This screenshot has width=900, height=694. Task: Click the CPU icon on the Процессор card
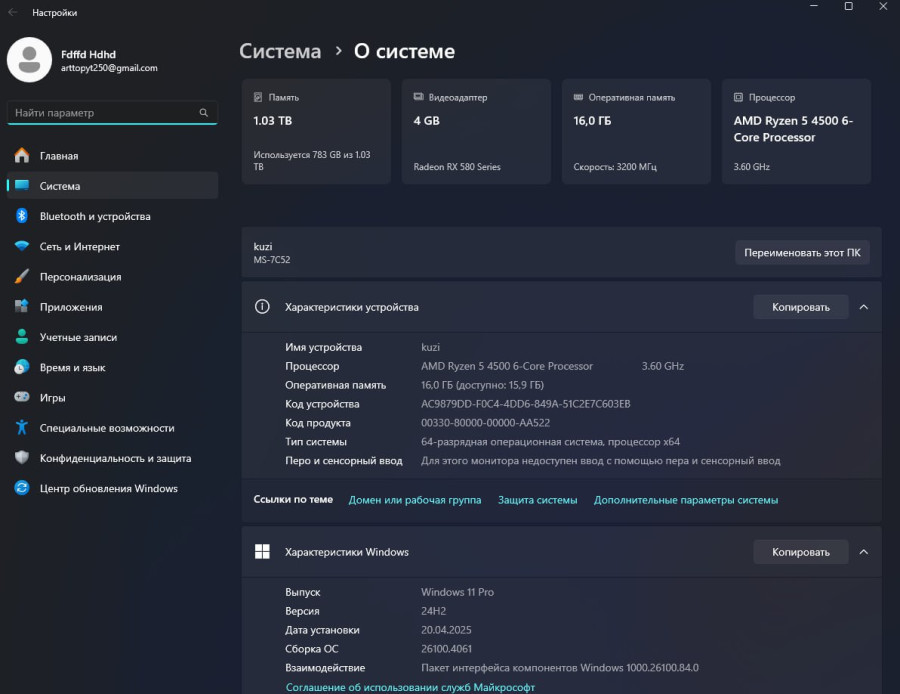point(738,98)
